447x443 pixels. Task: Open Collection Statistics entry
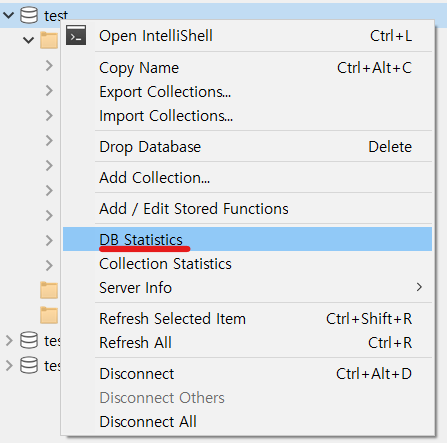(x=247, y=264)
